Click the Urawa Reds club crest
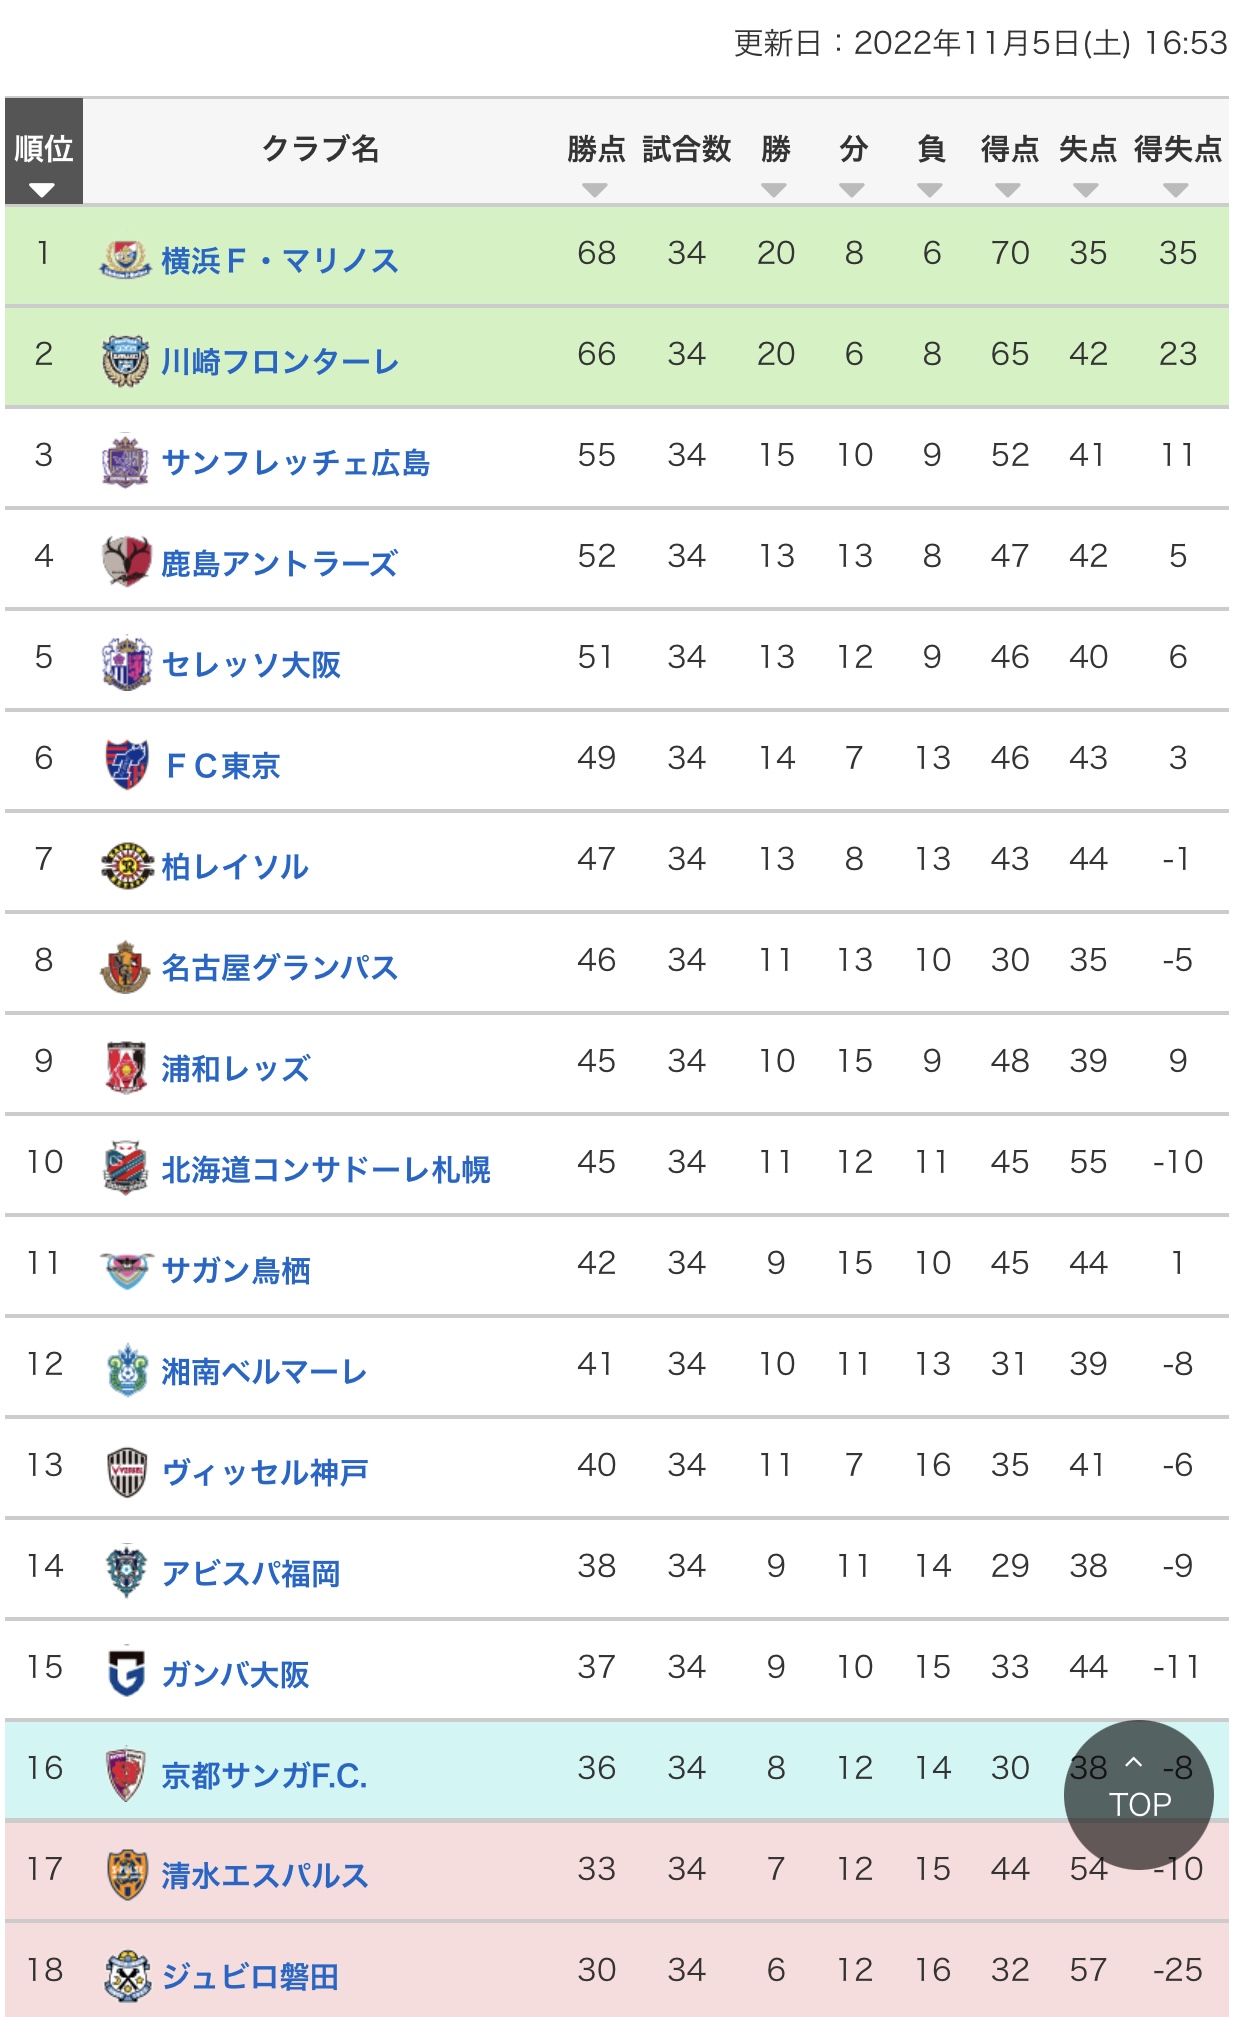Viewport: 1237px width, 2017px height. coord(126,1067)
